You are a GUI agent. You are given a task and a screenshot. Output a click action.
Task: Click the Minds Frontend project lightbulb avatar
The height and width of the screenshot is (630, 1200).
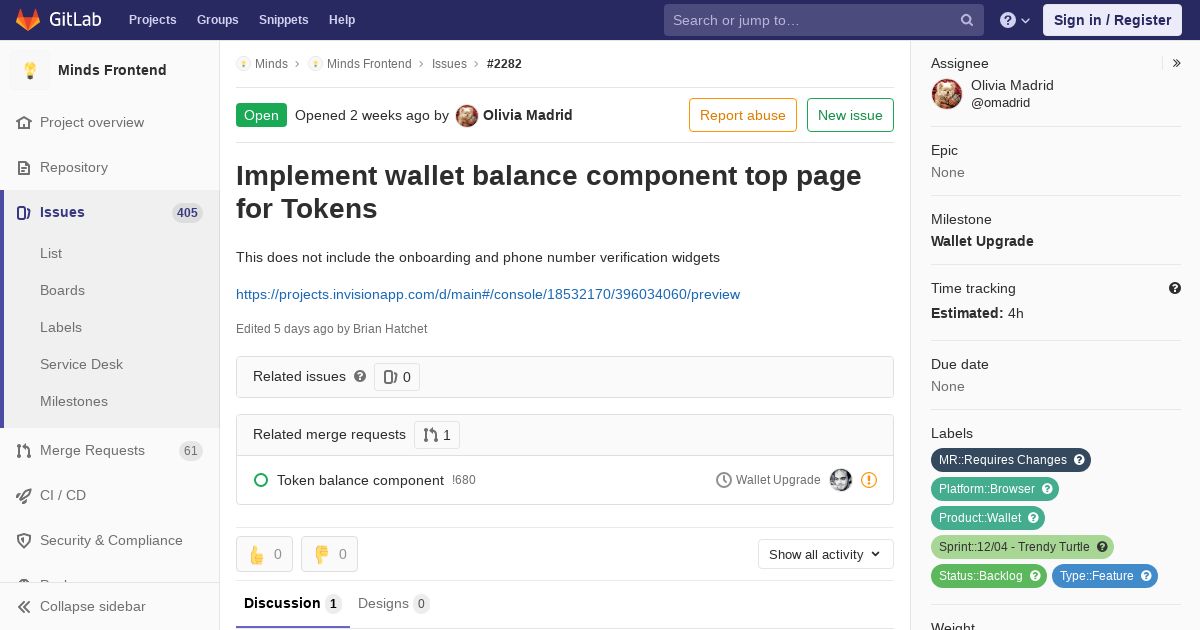[x=30, y=70]
